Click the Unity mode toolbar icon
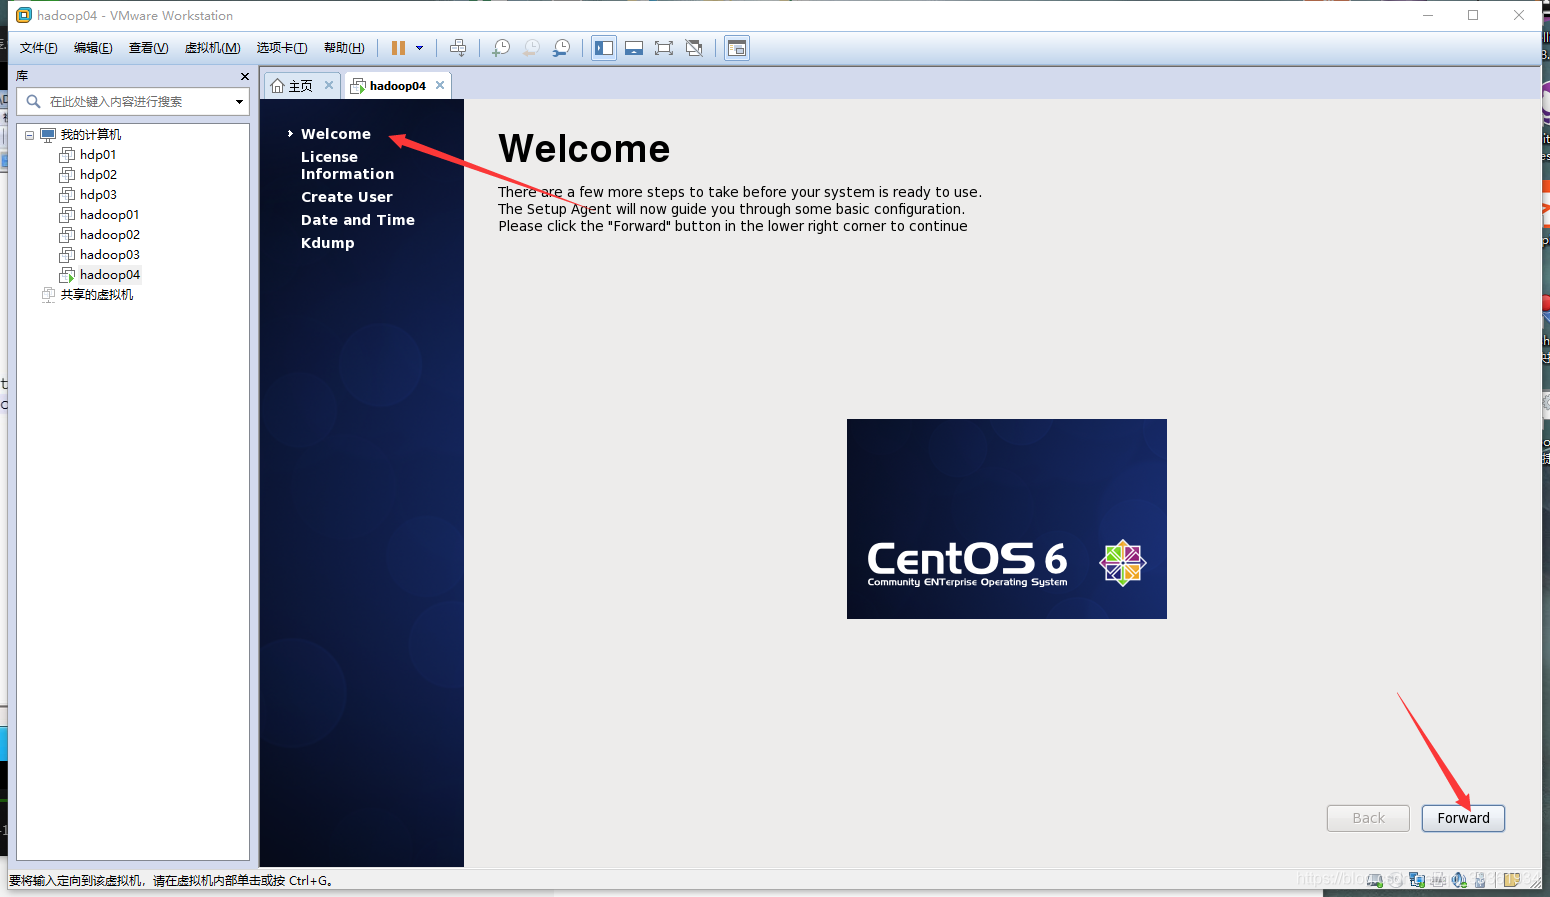This screenshot has width=1550, height=897. pos(694,48)
